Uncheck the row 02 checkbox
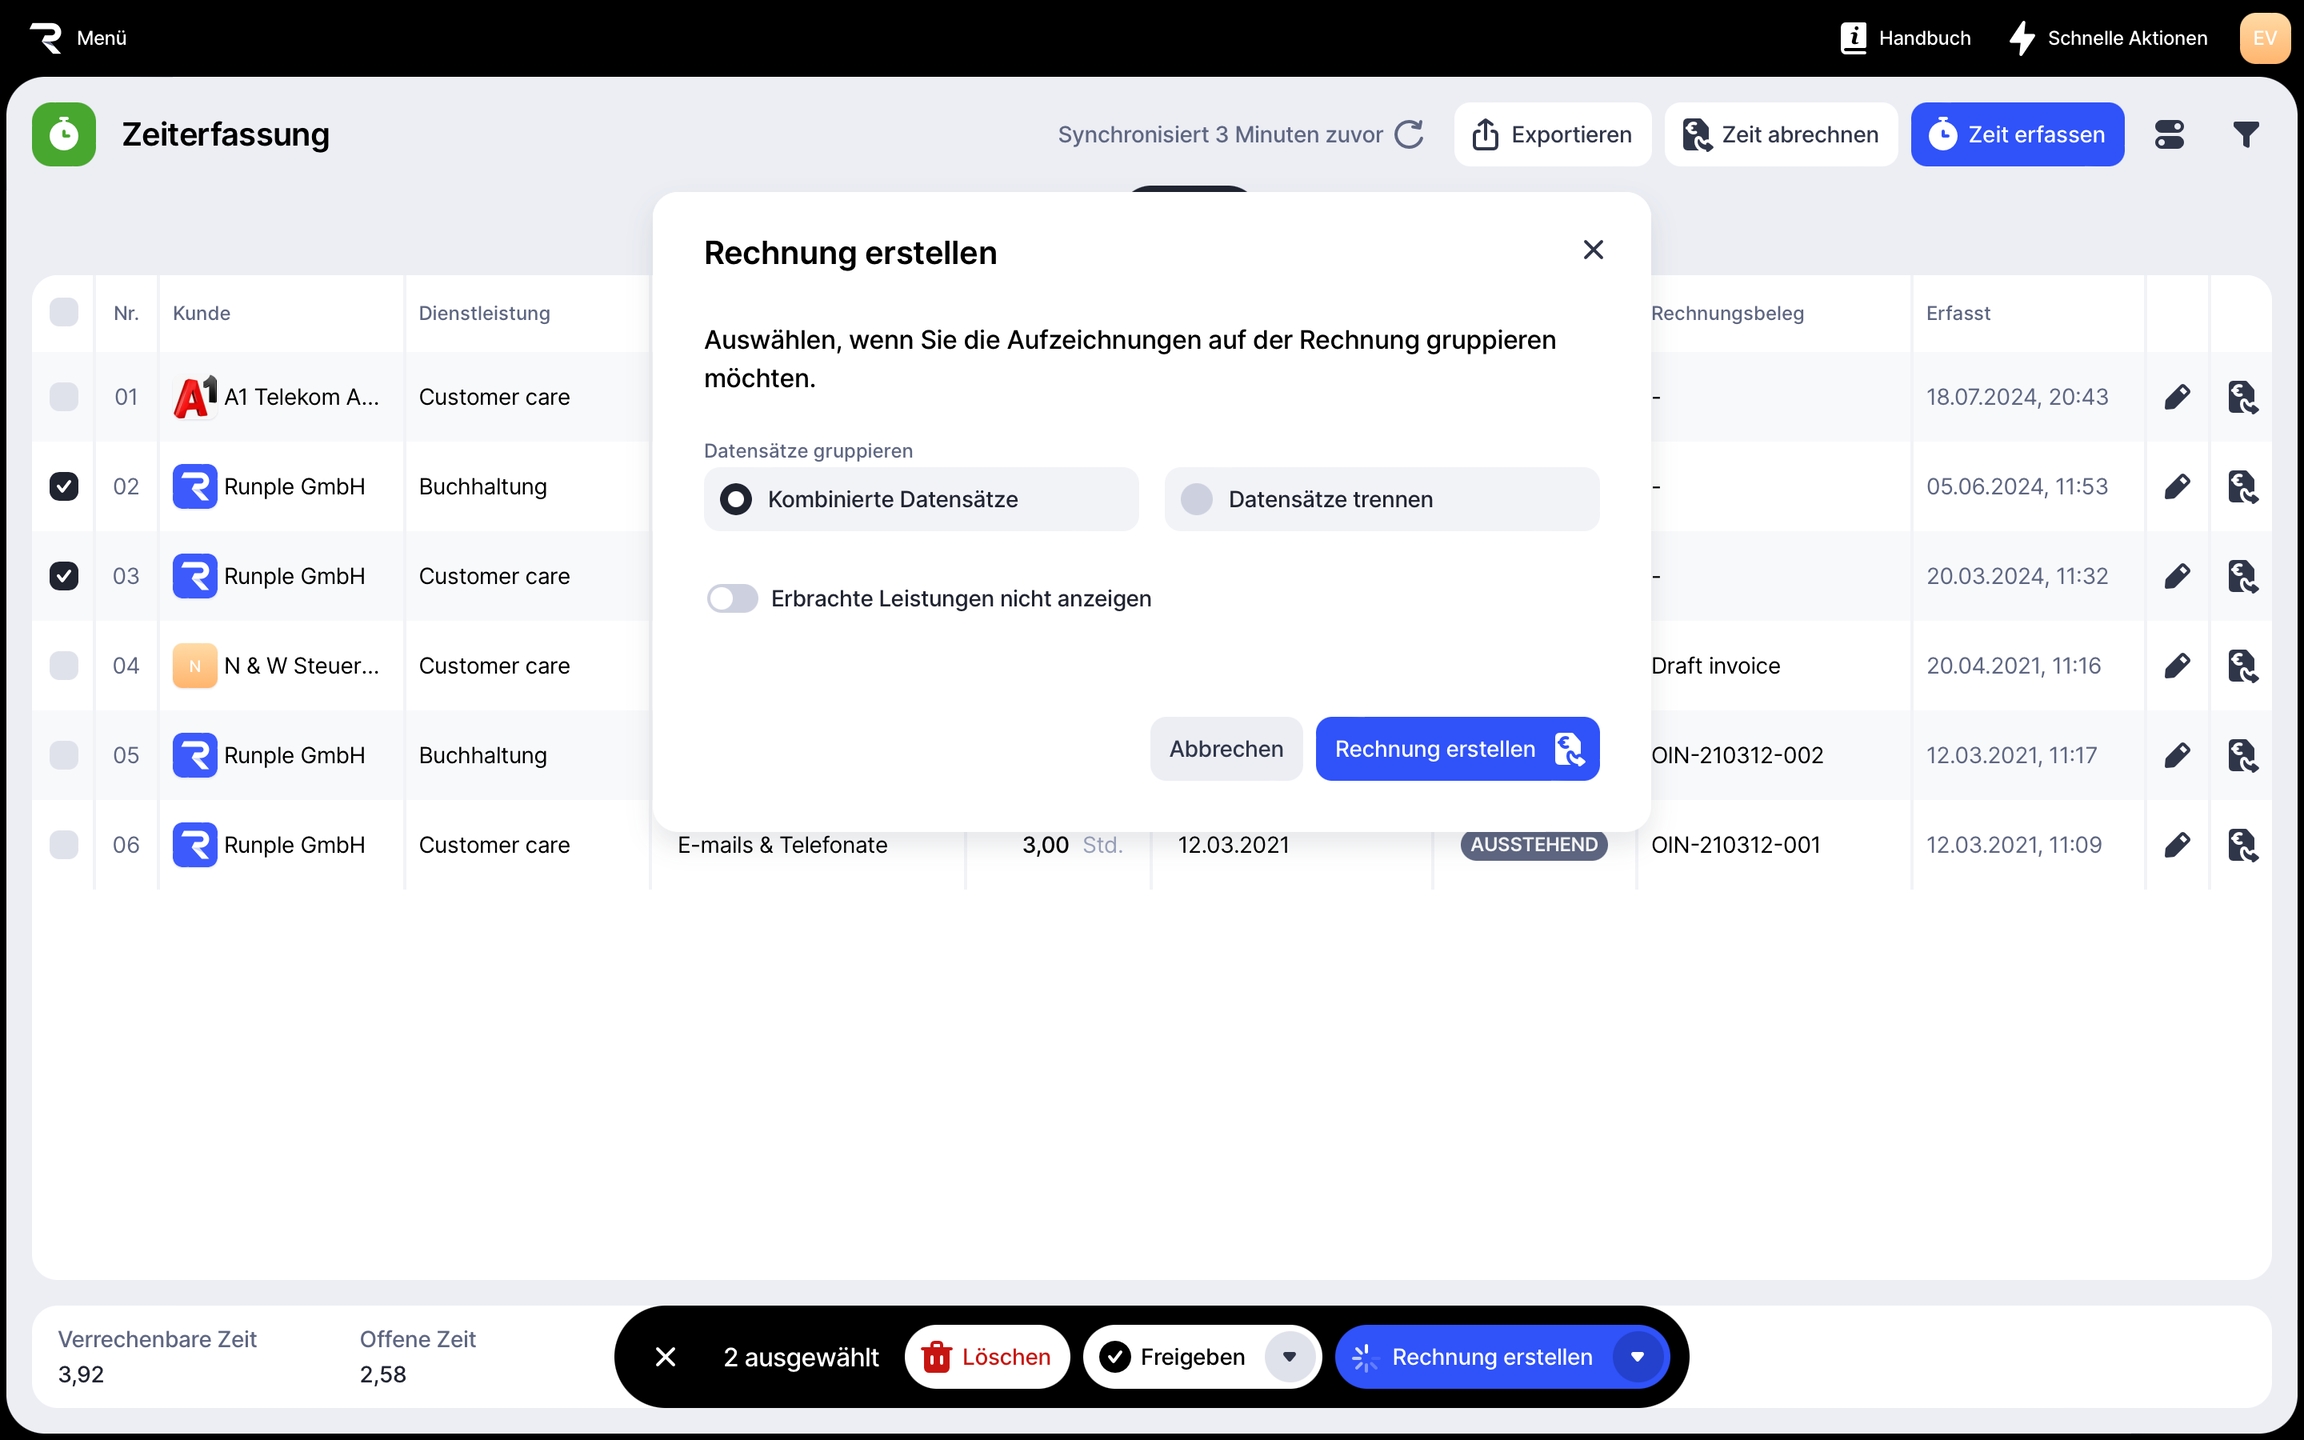 64,487
